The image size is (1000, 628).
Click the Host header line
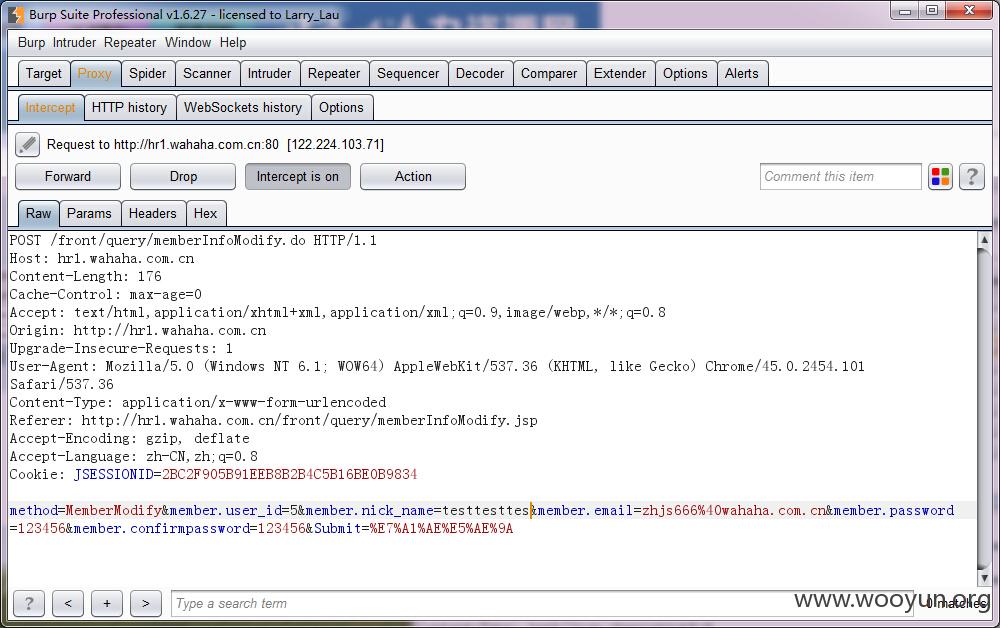101,258
